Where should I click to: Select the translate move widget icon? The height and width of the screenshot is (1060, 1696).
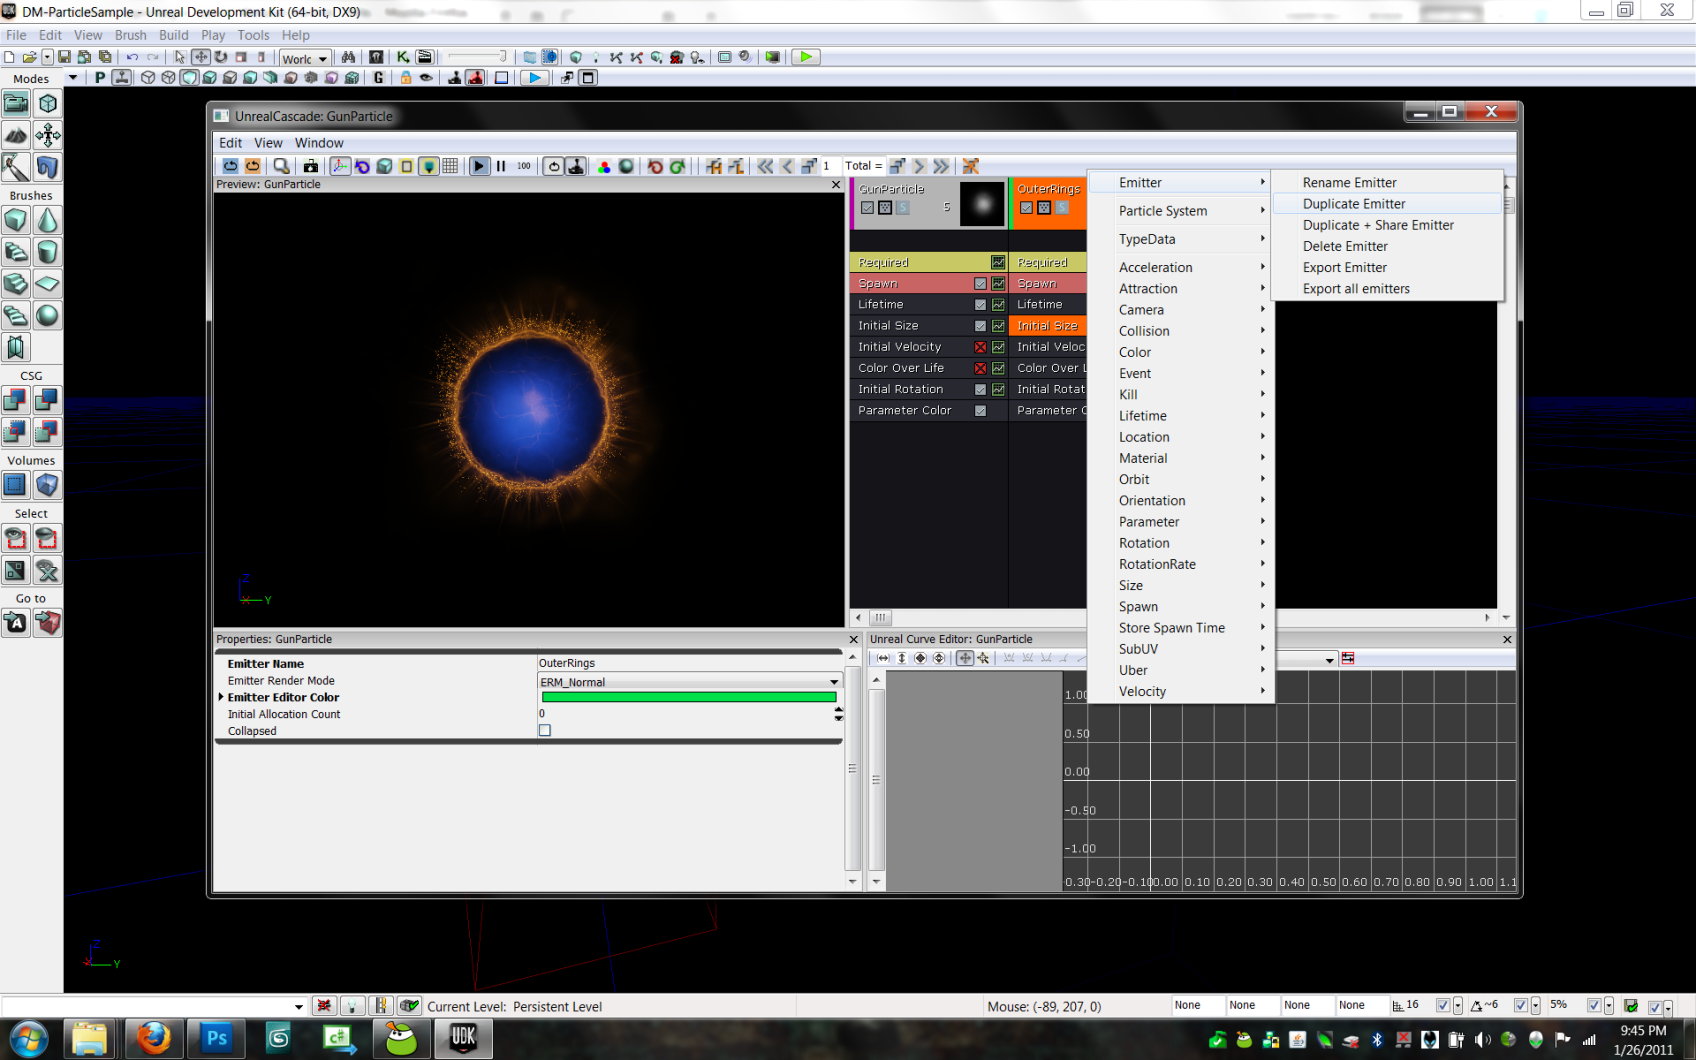(x=201, y=57)
